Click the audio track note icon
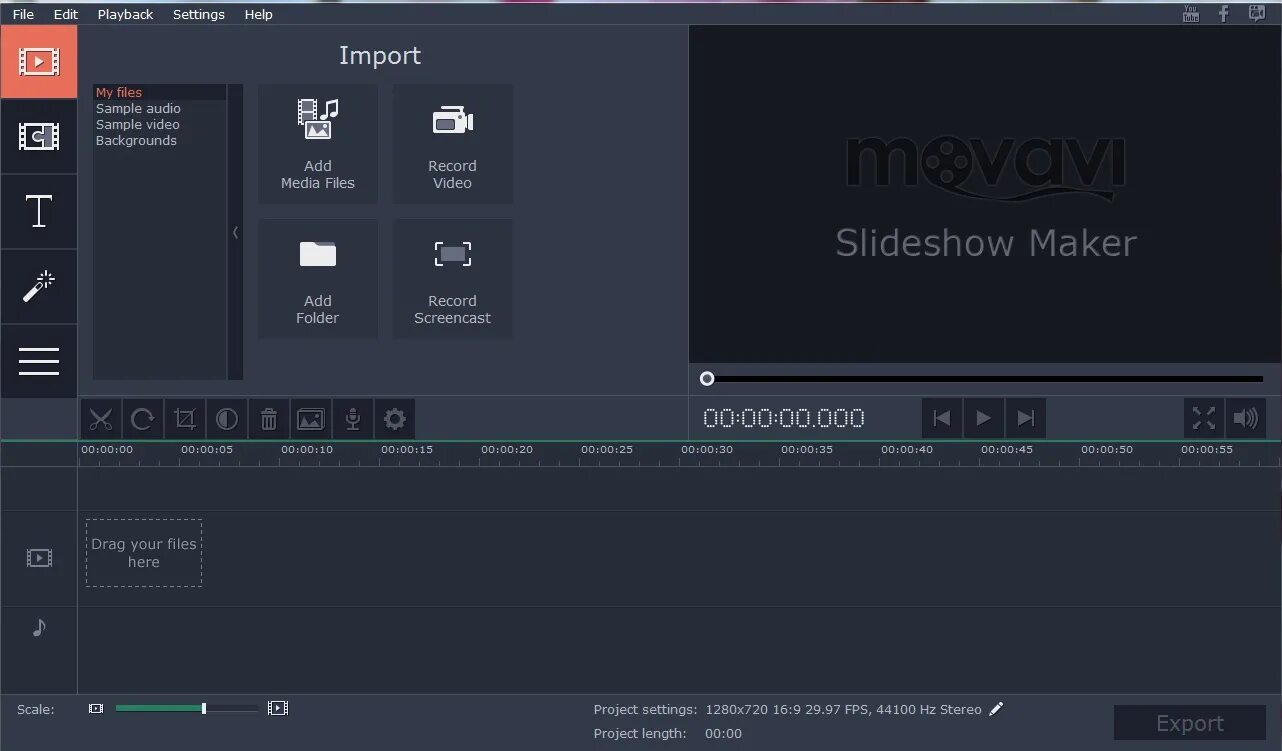Screen dimensions: 1282x751 [x=39, y=627]
